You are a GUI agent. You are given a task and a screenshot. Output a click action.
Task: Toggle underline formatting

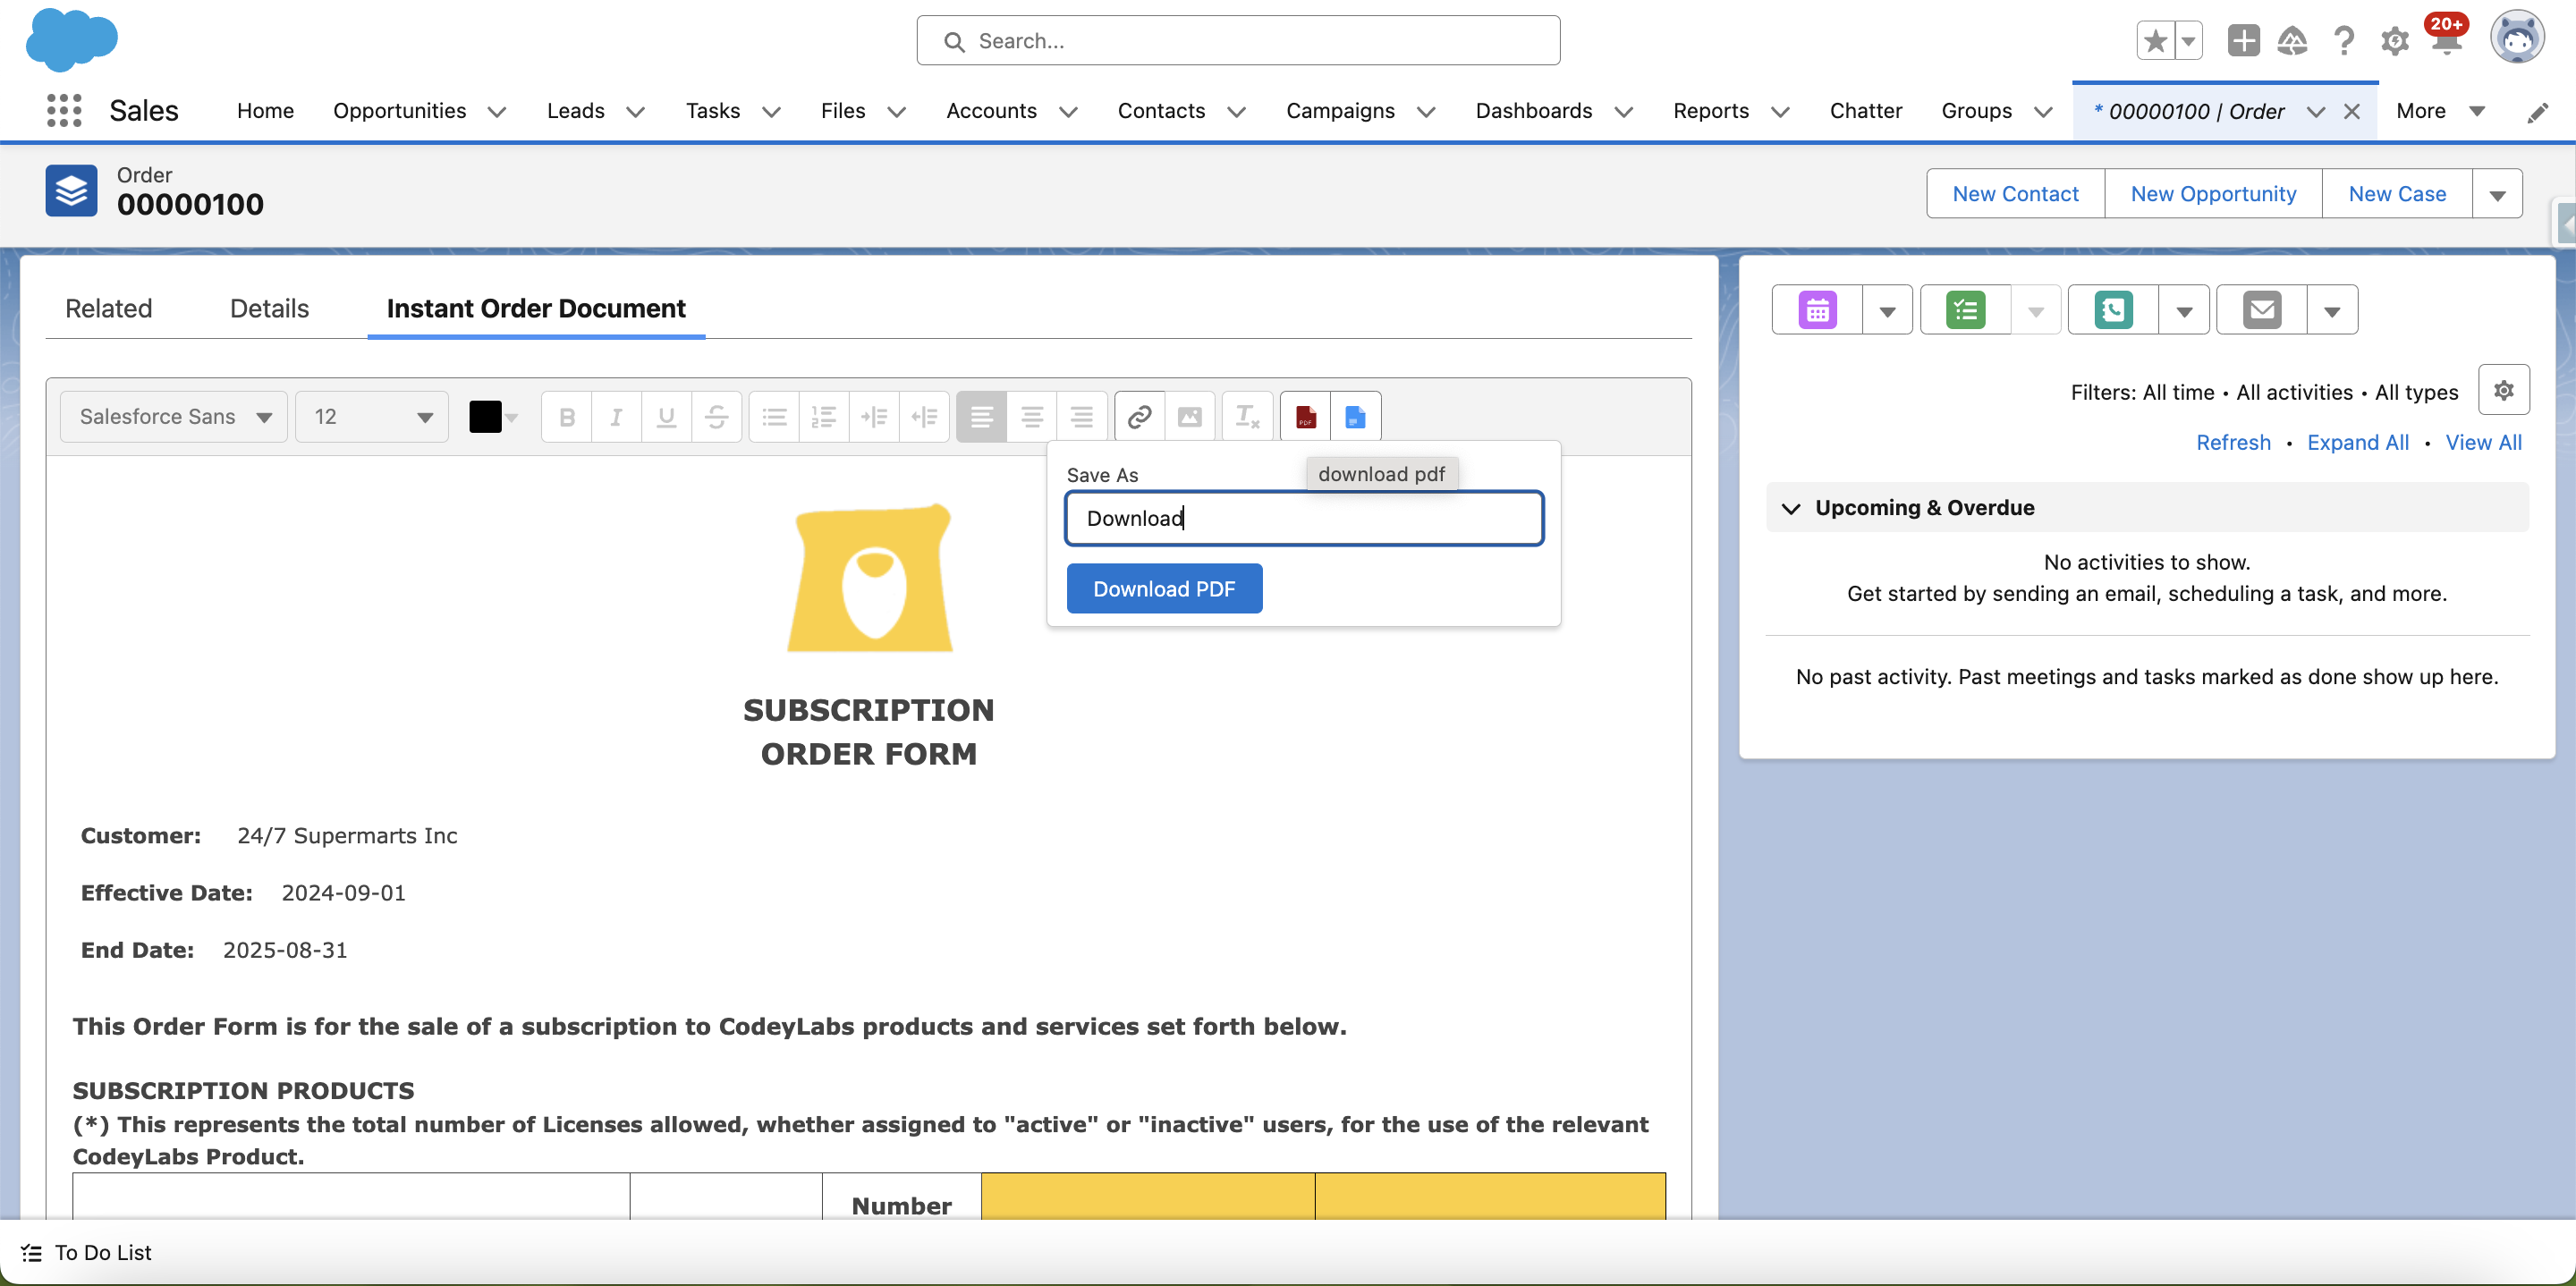pyautogui.click(x=666, y=417)
